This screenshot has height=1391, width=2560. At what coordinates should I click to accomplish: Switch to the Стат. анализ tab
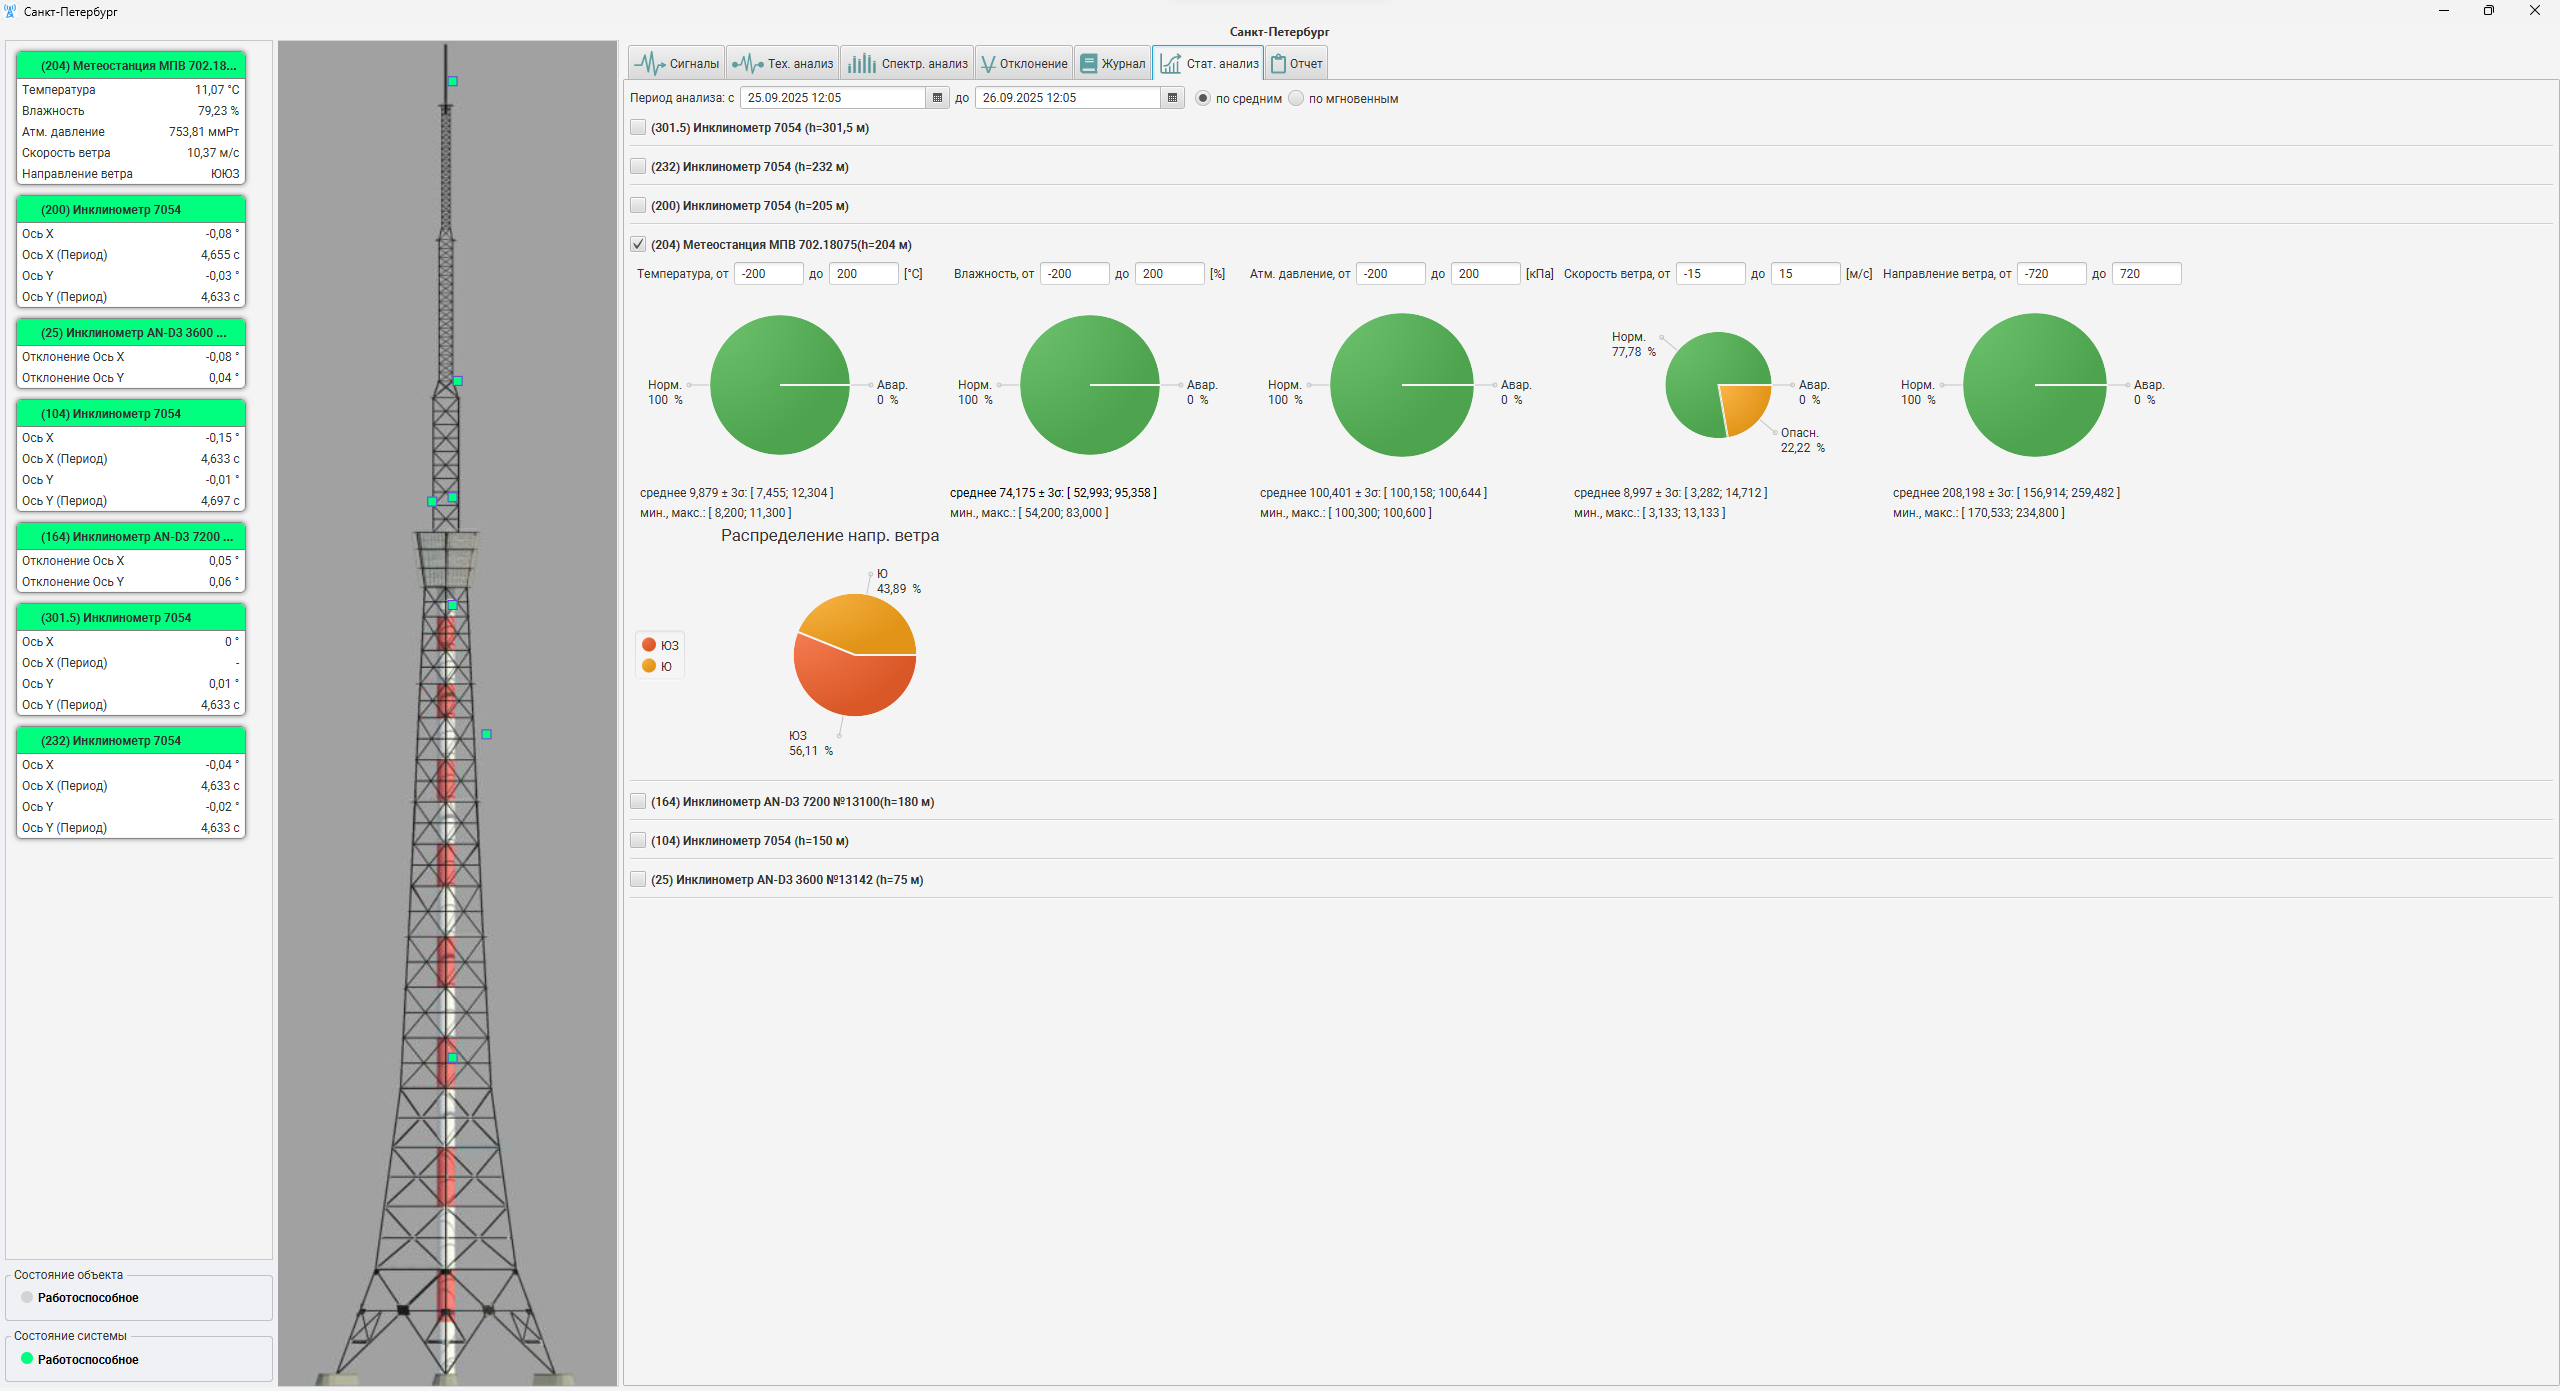[x=1208, y=64]
